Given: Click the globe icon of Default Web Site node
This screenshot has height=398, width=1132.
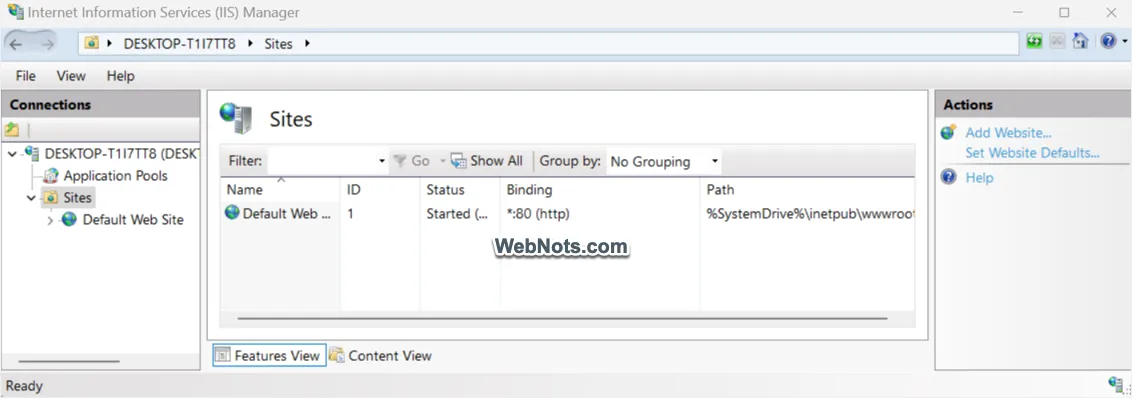Looking at the screenshot, I should click(x=69, y=220).
